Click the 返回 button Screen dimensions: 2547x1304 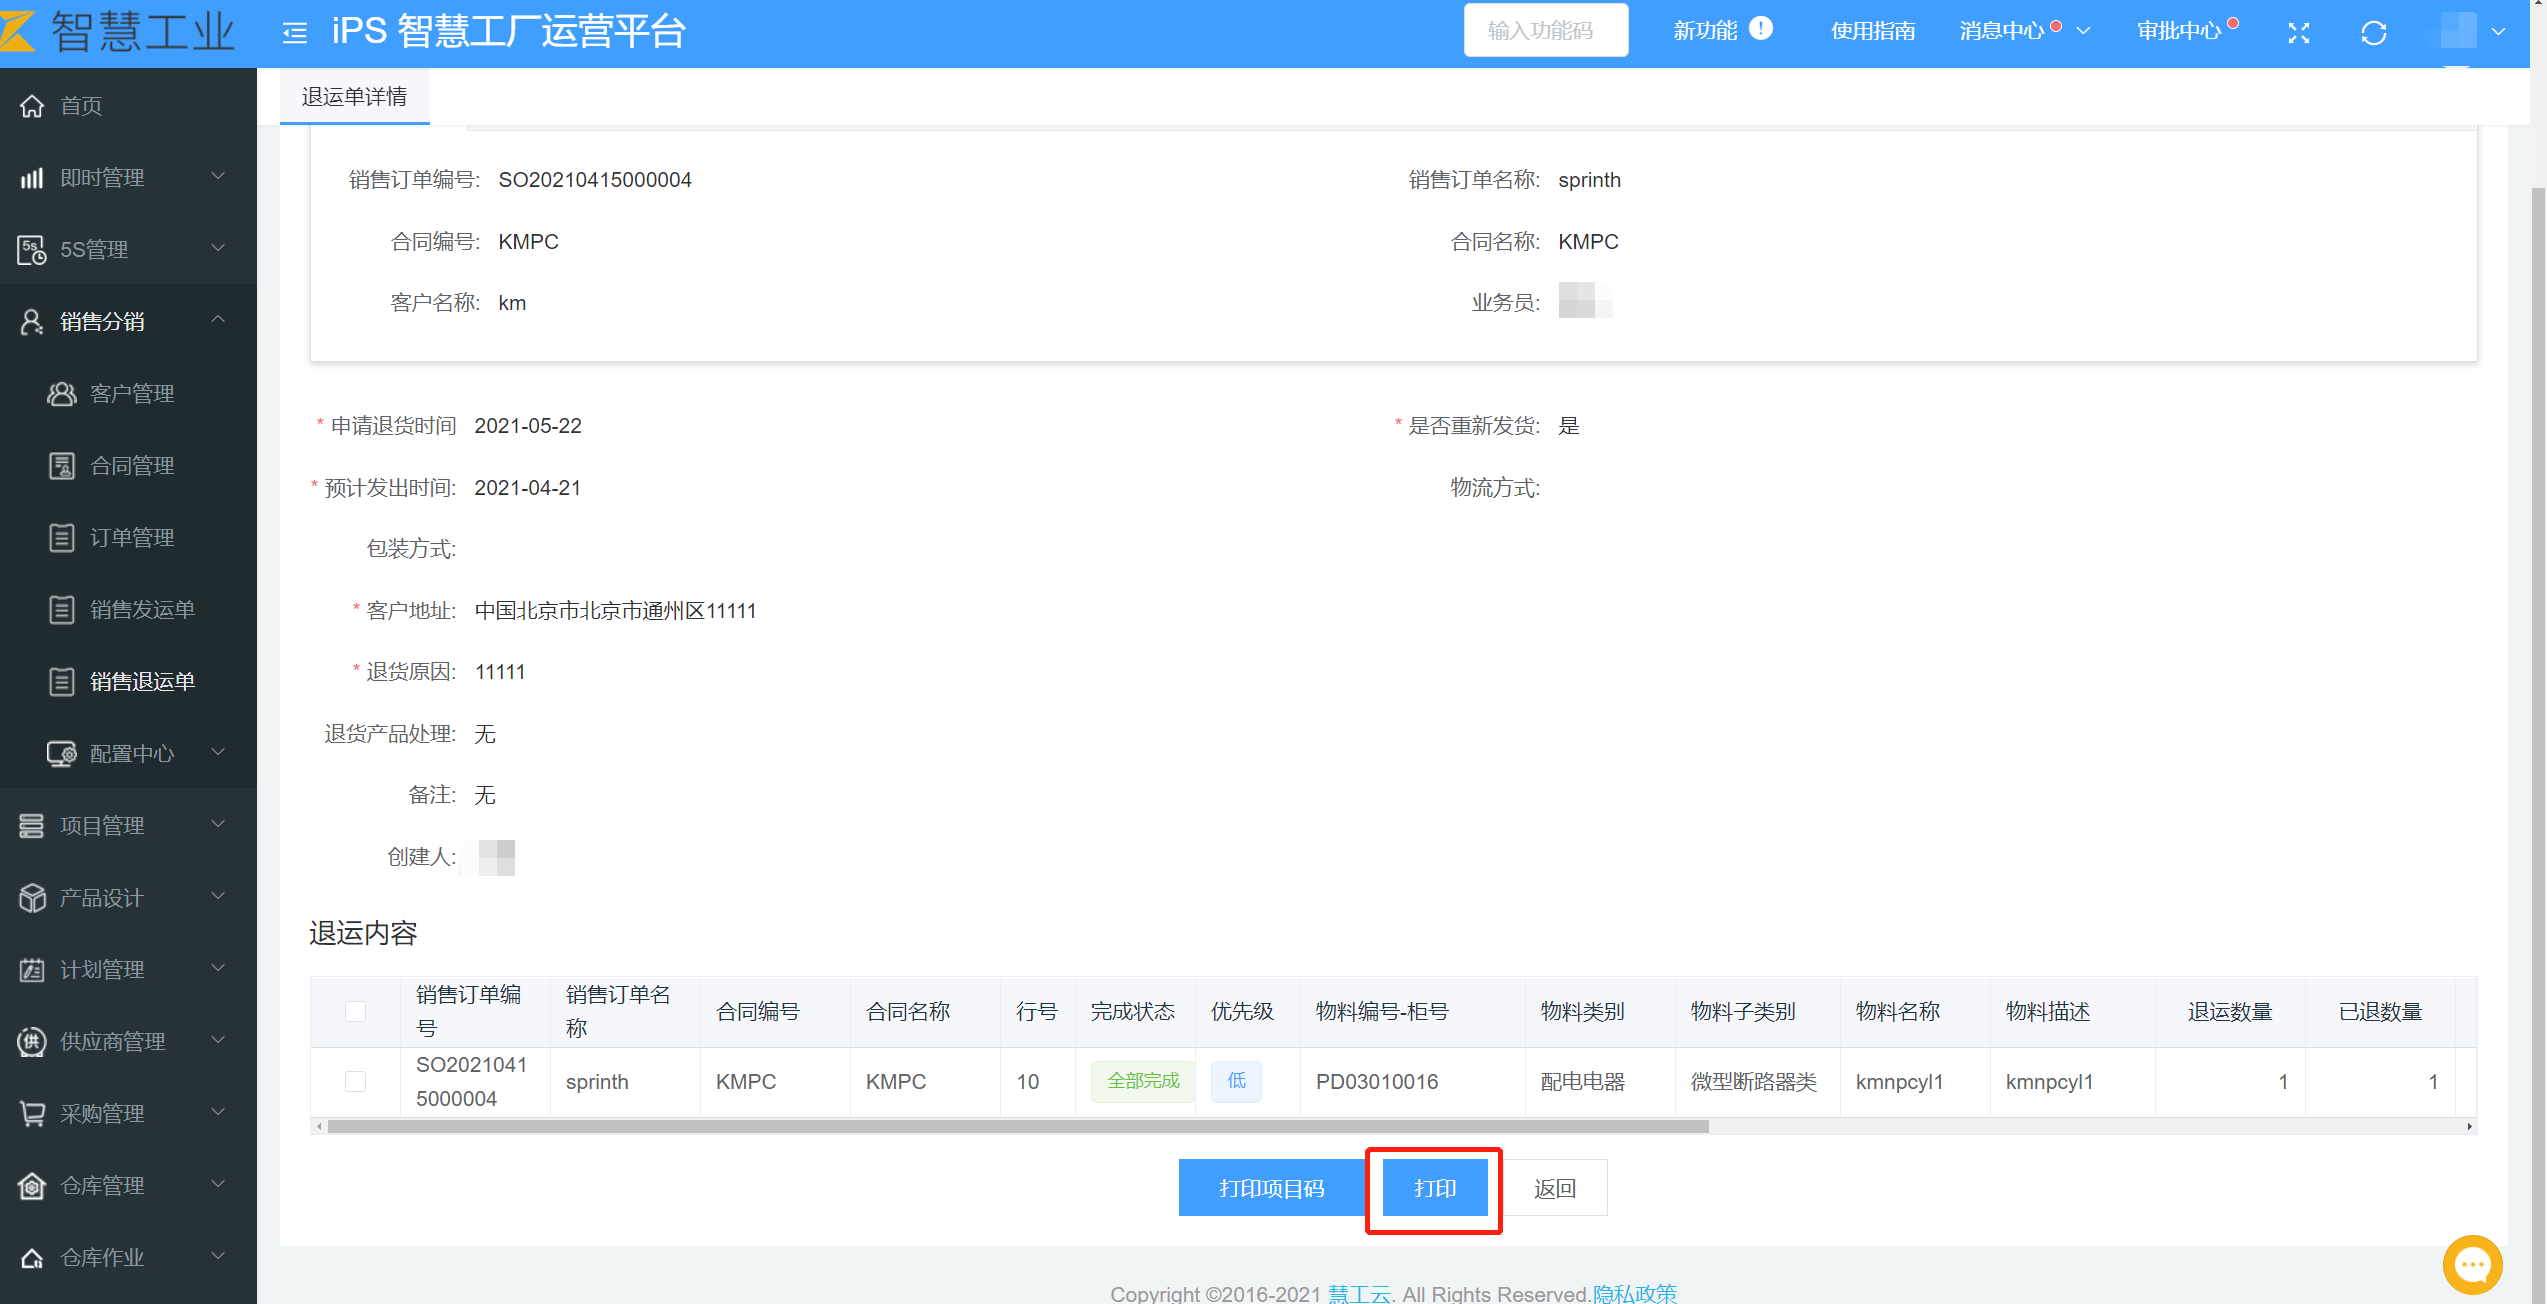[1554, 1188]
